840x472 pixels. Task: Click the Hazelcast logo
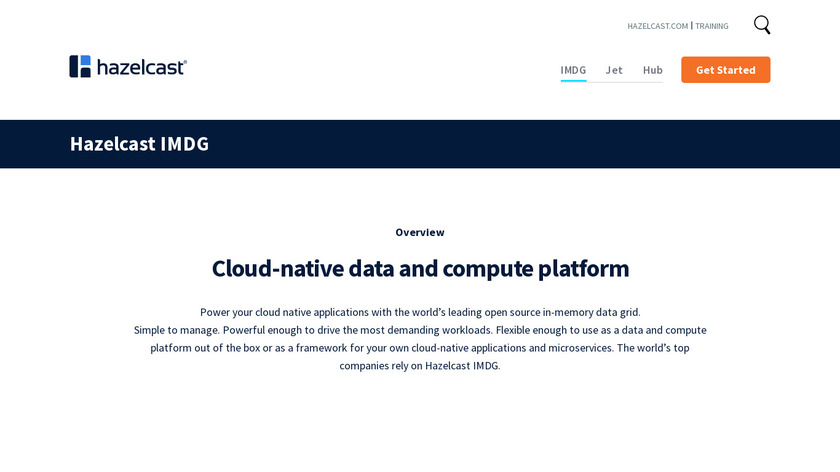click(x=128, y=66)
